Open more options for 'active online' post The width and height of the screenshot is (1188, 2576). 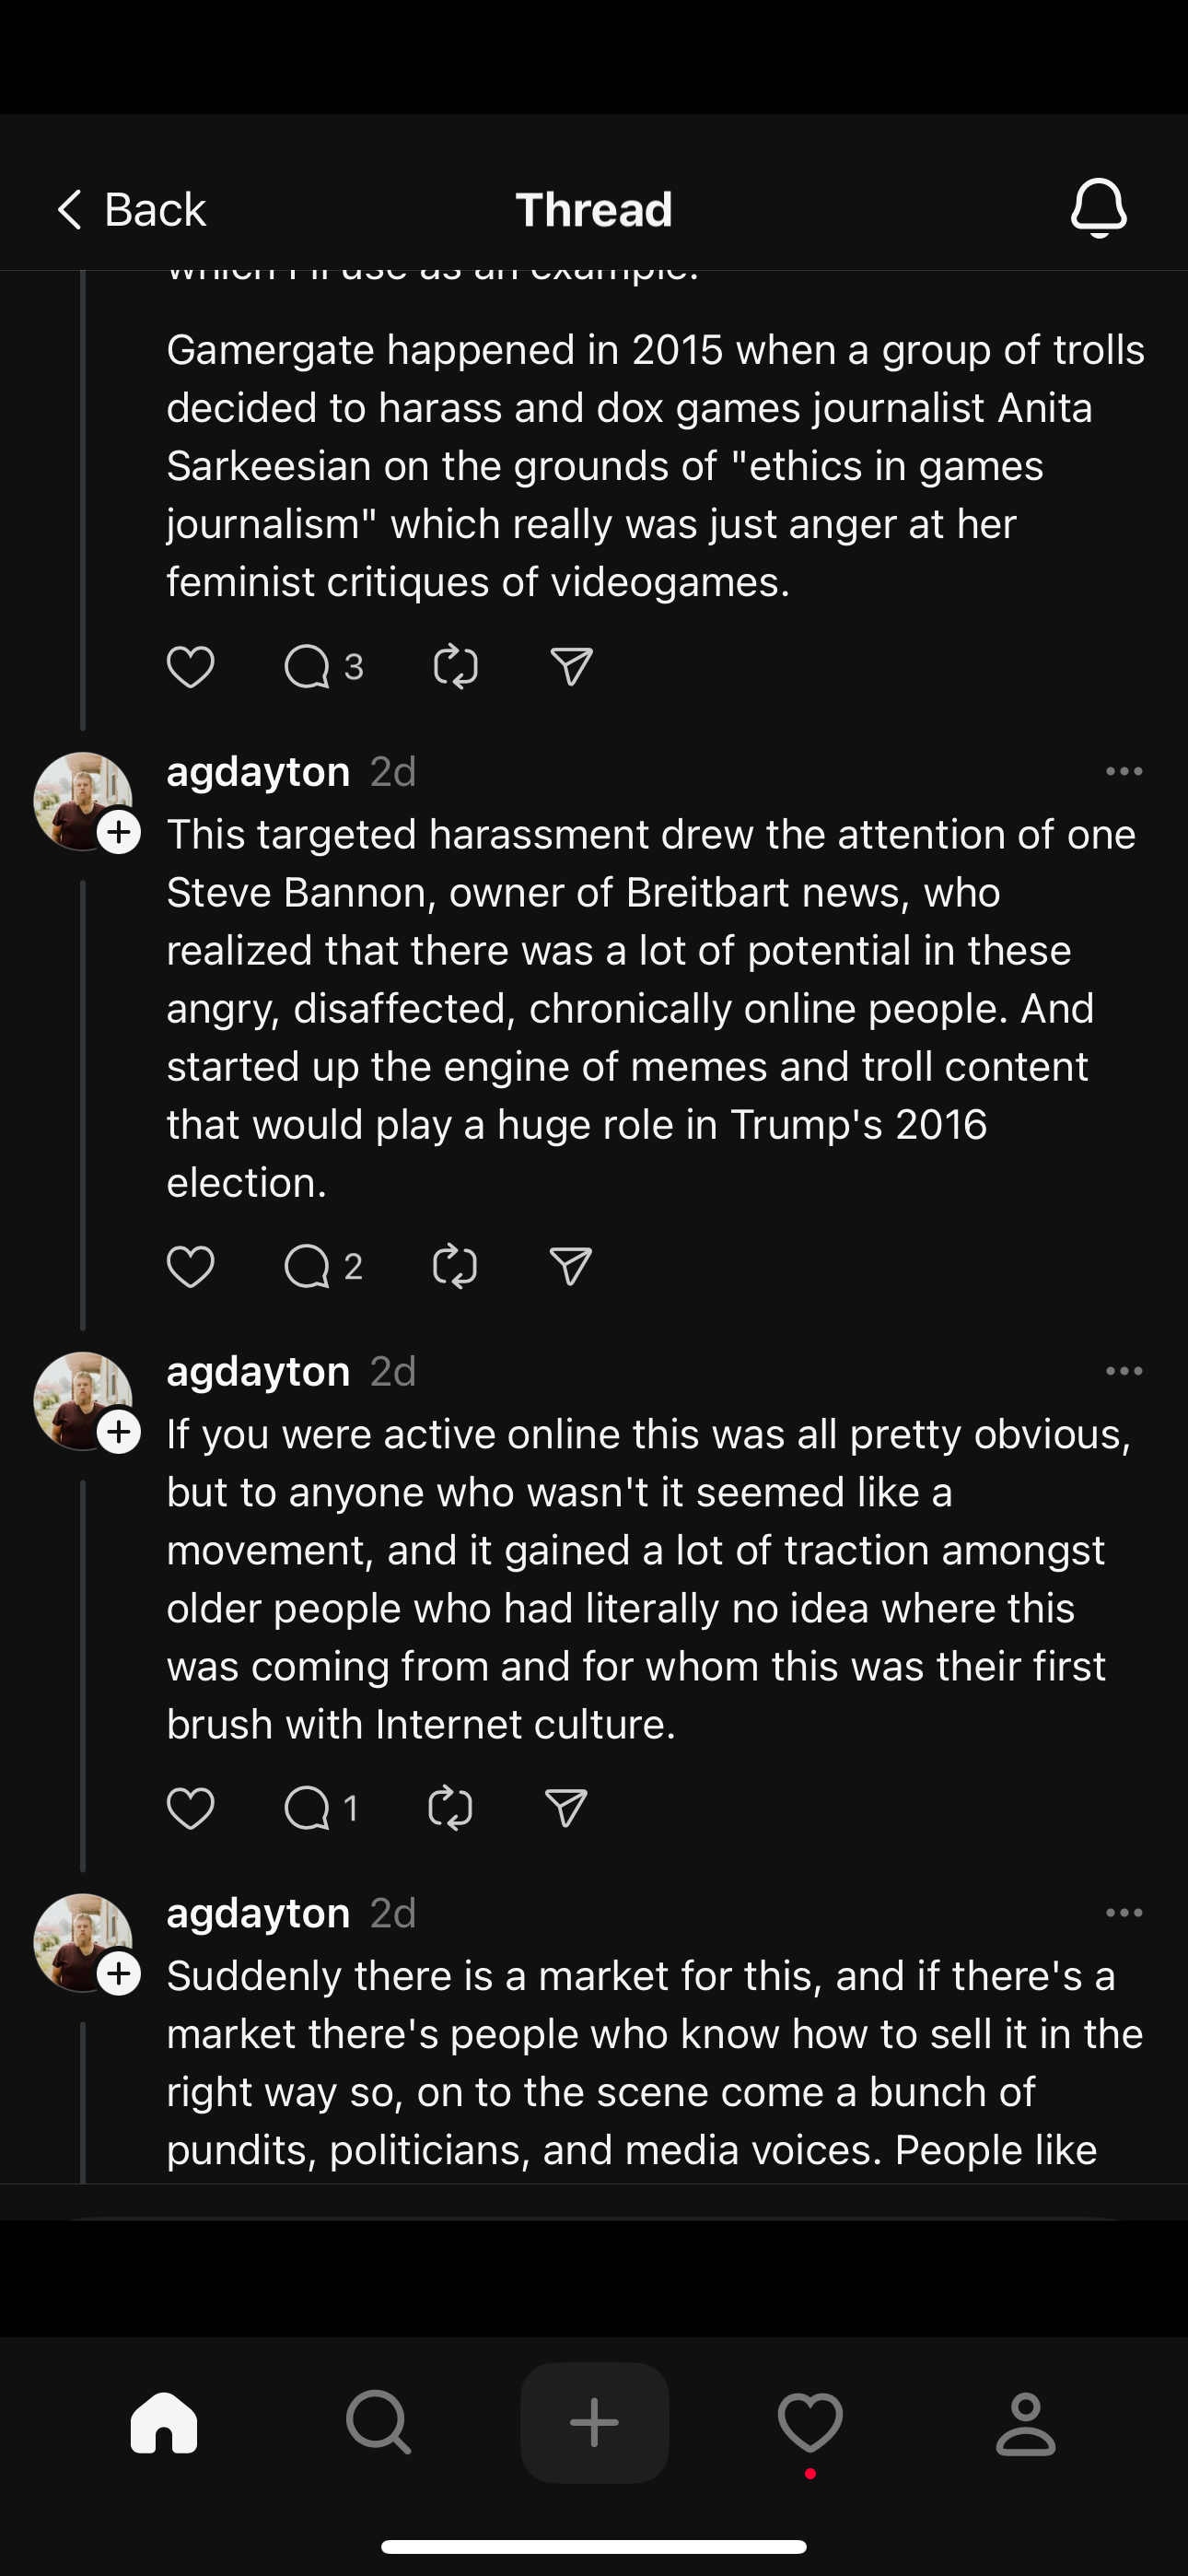click(1124, 1372)
